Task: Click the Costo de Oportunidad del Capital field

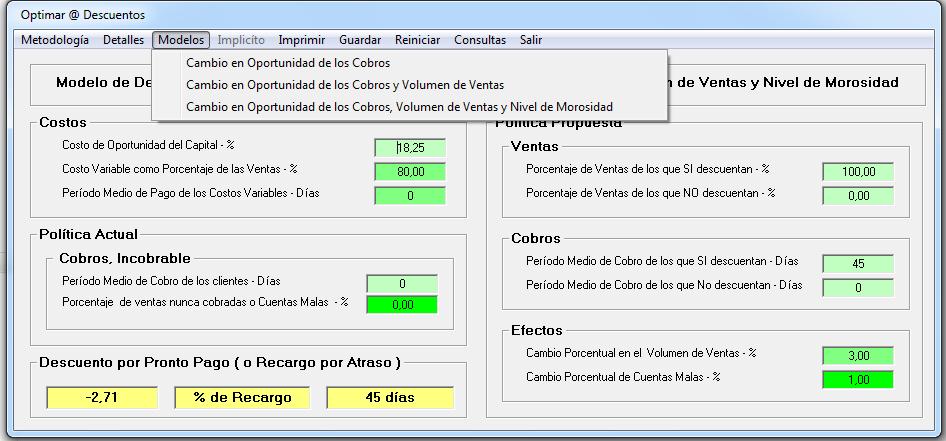Action: pyautogui.click(x=409, y=148)
